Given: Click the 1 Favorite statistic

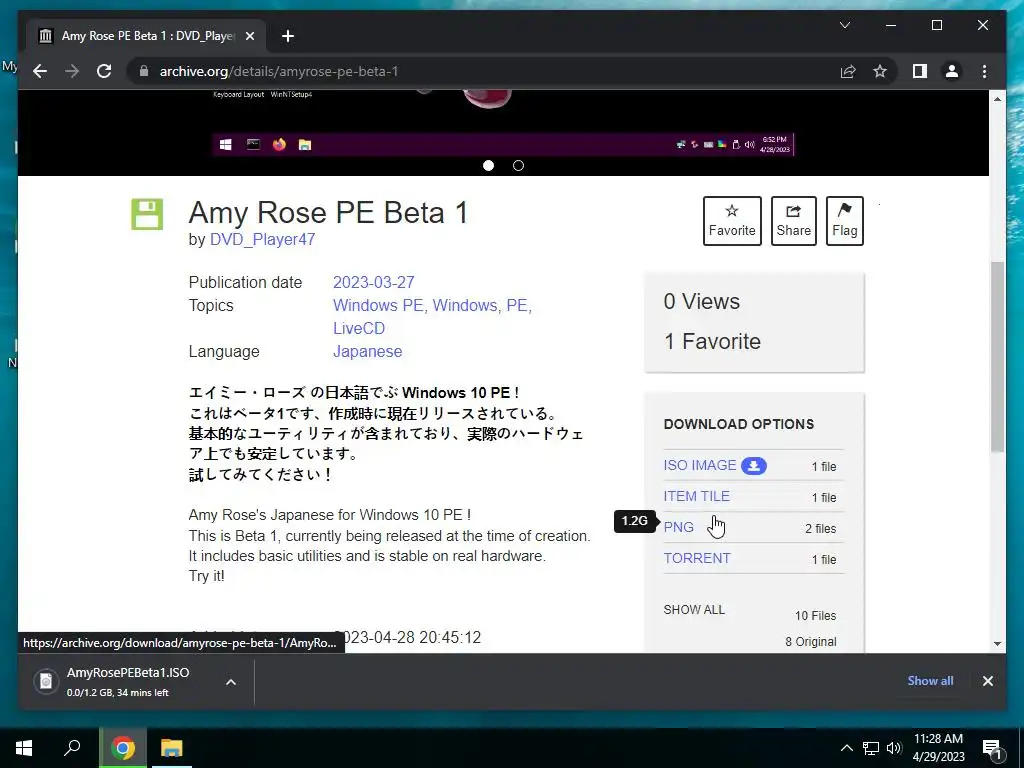Looking at the screenshot, I should (x=712, y=341).
